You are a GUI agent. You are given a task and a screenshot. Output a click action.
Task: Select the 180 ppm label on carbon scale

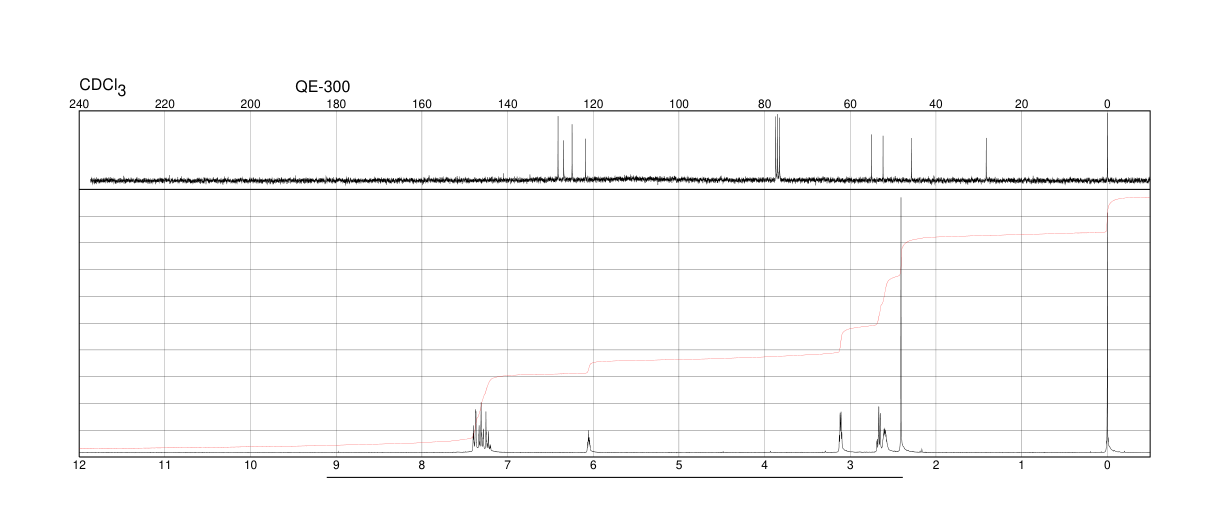point(336,104)
